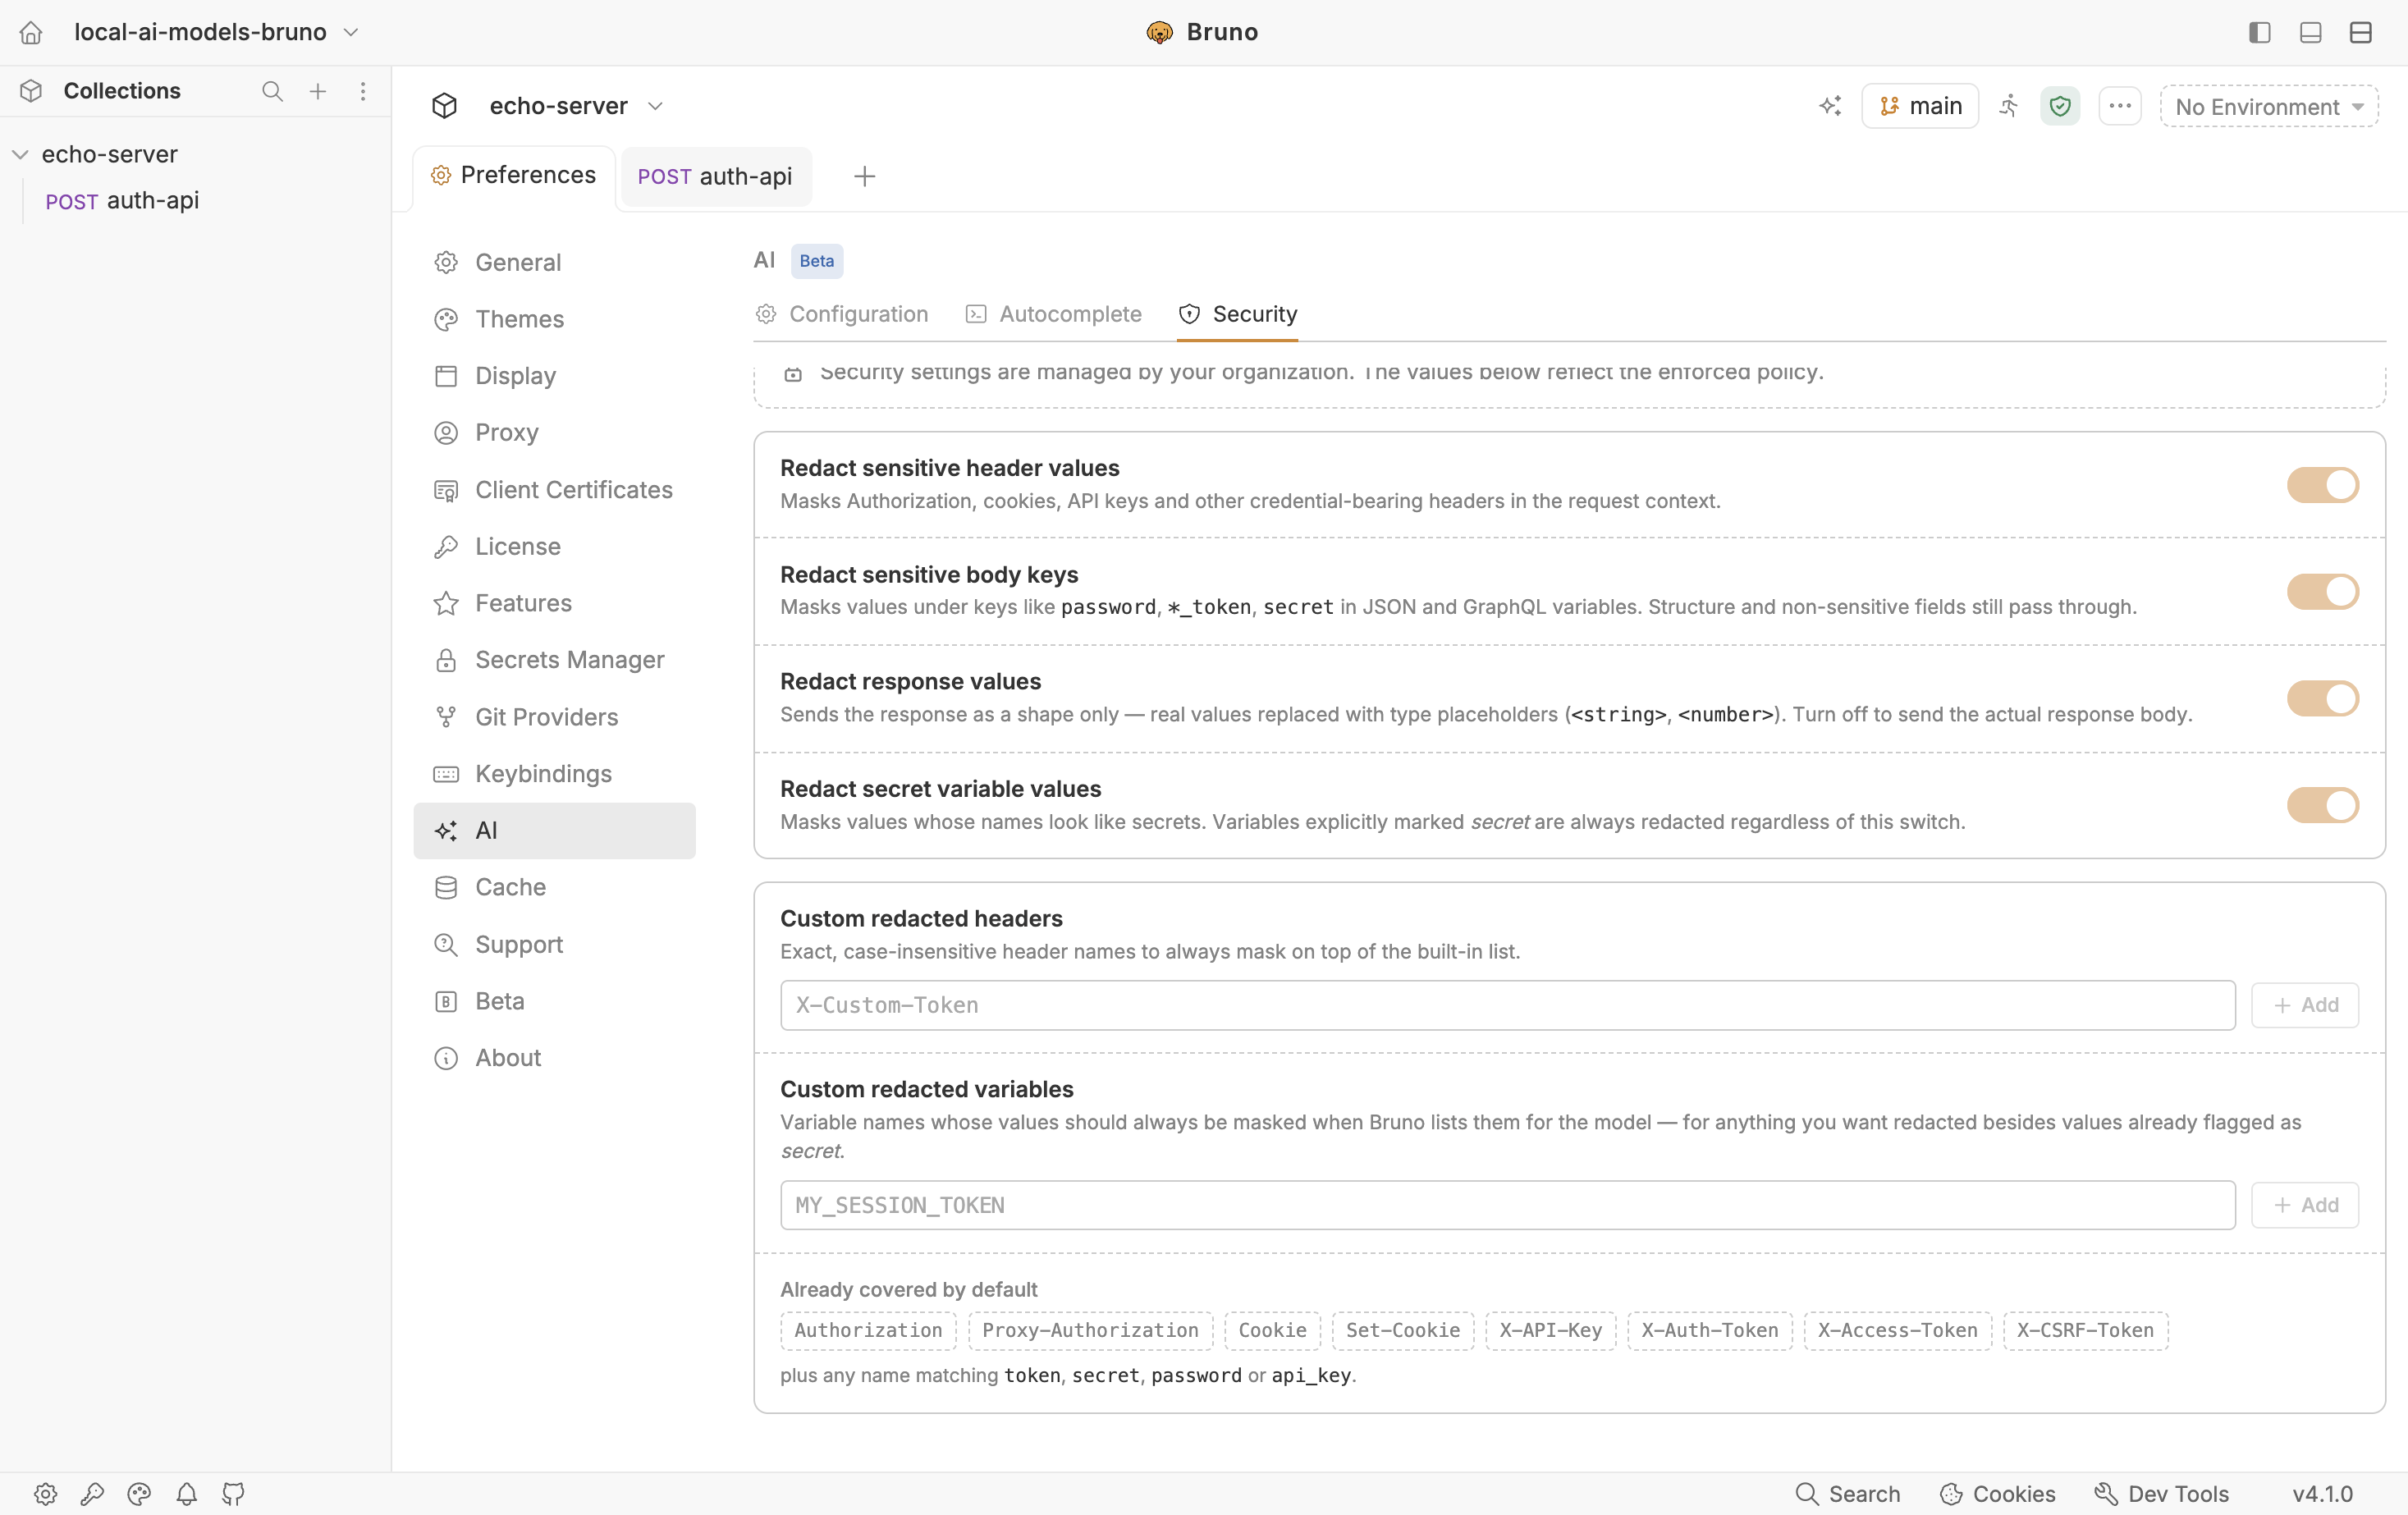Switch to the Autocomplete tab

(1053, 314)
